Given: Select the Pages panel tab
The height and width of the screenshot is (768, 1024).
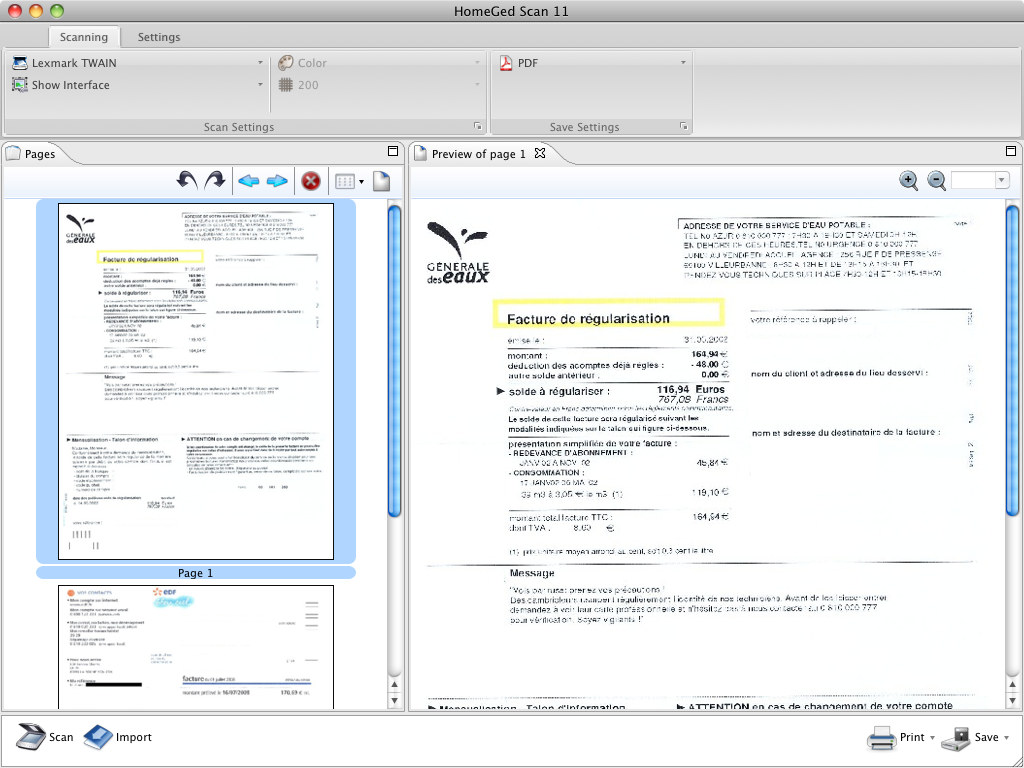Looking at the screenshot, I should 40,154.
